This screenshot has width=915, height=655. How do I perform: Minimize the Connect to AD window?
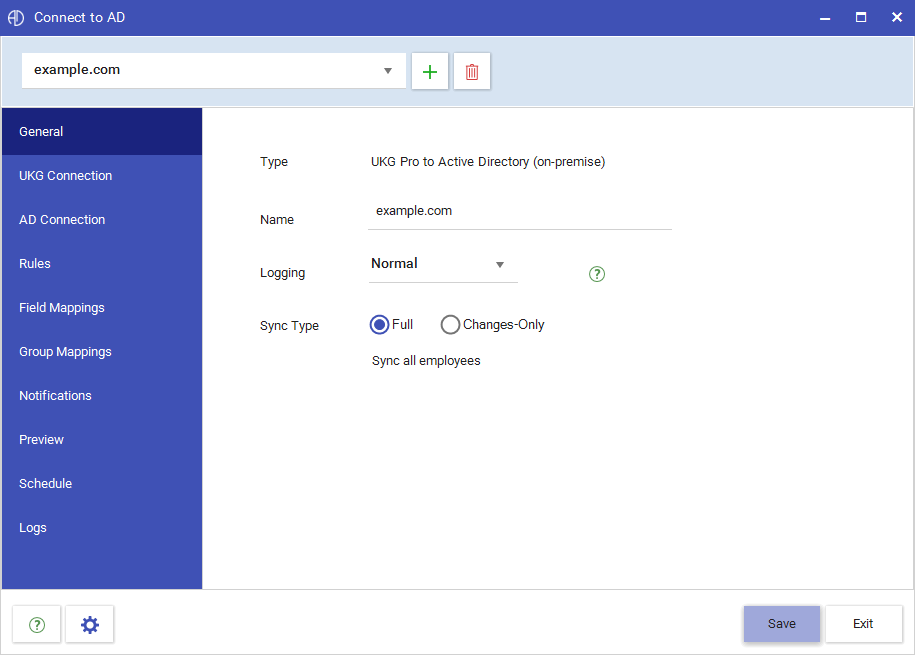pos(825,18)
